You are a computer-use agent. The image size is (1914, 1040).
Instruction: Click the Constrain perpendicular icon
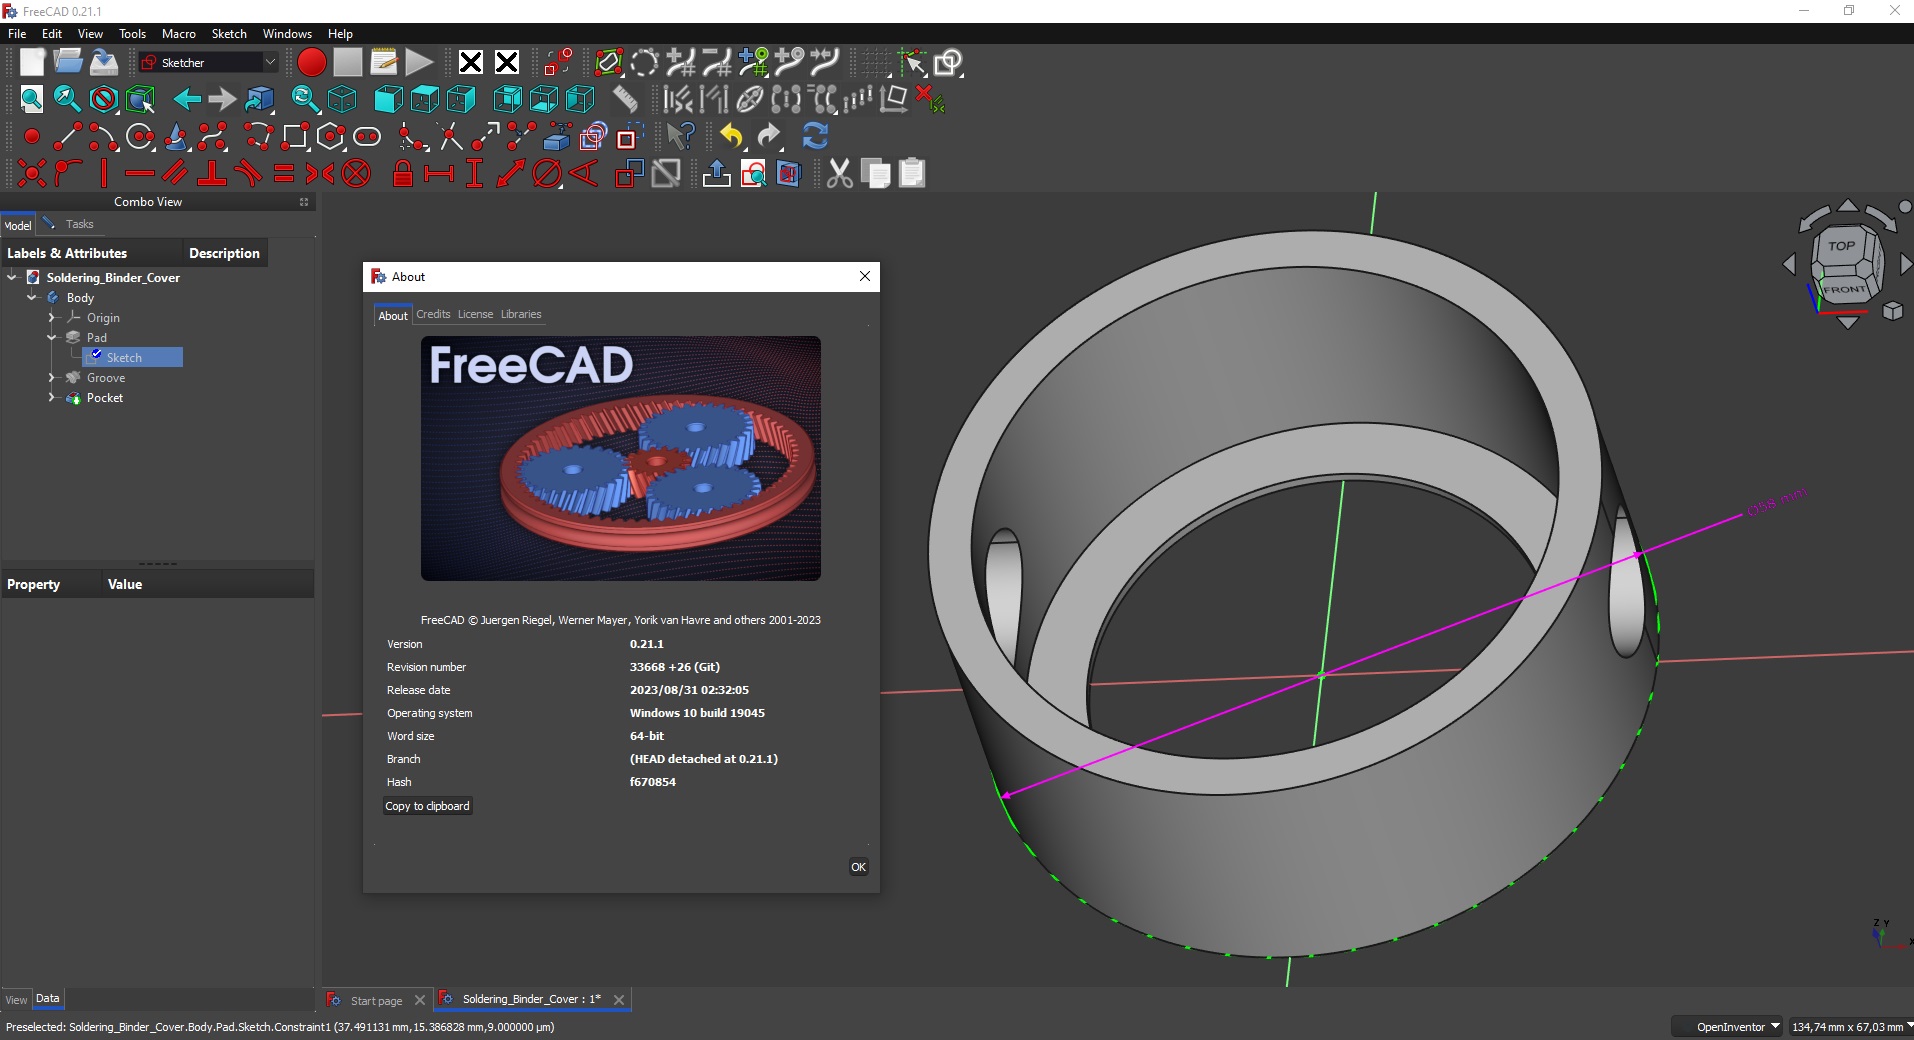[211, 174]
